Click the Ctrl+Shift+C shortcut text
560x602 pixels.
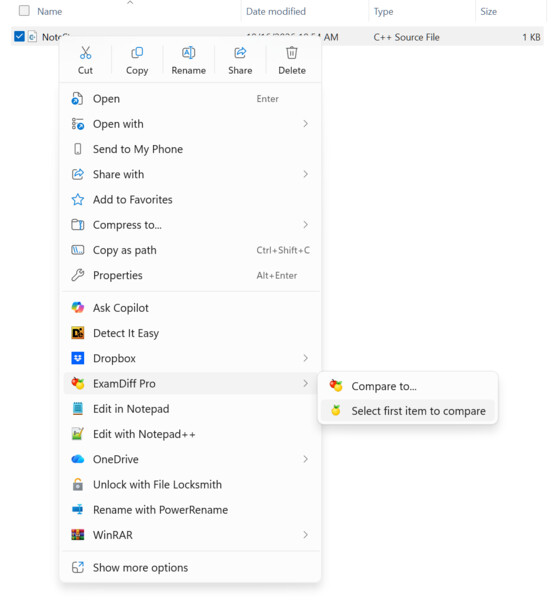(283, 250)
